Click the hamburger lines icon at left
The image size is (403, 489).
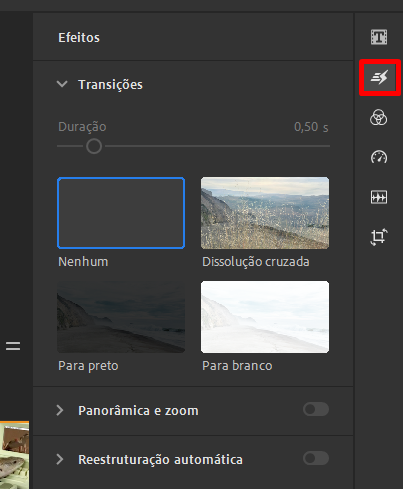(x=13, y=346)
